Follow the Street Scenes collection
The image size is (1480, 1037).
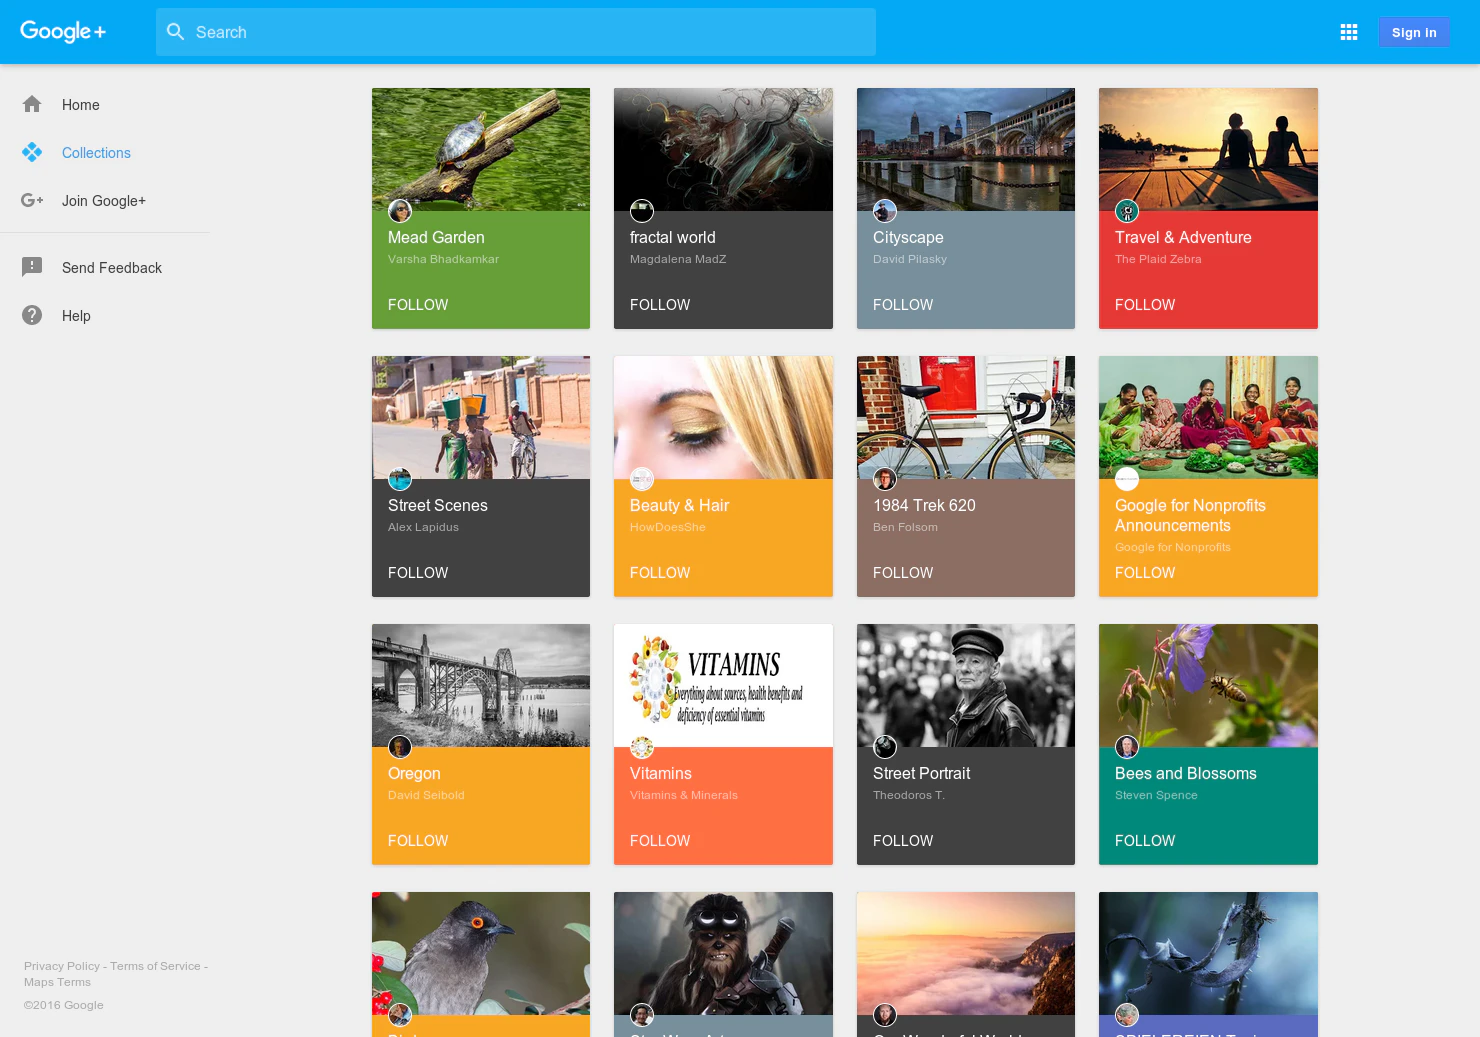click(418, 572)
